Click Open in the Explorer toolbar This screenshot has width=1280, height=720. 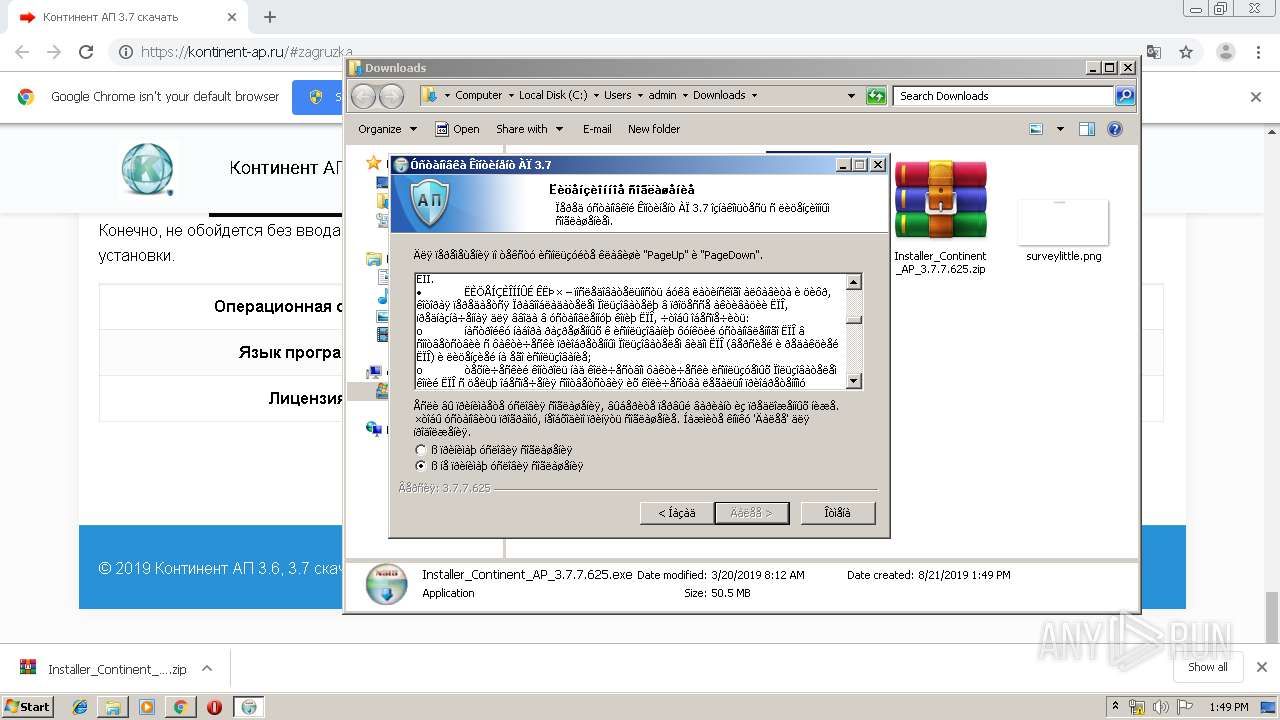(457, 129)
